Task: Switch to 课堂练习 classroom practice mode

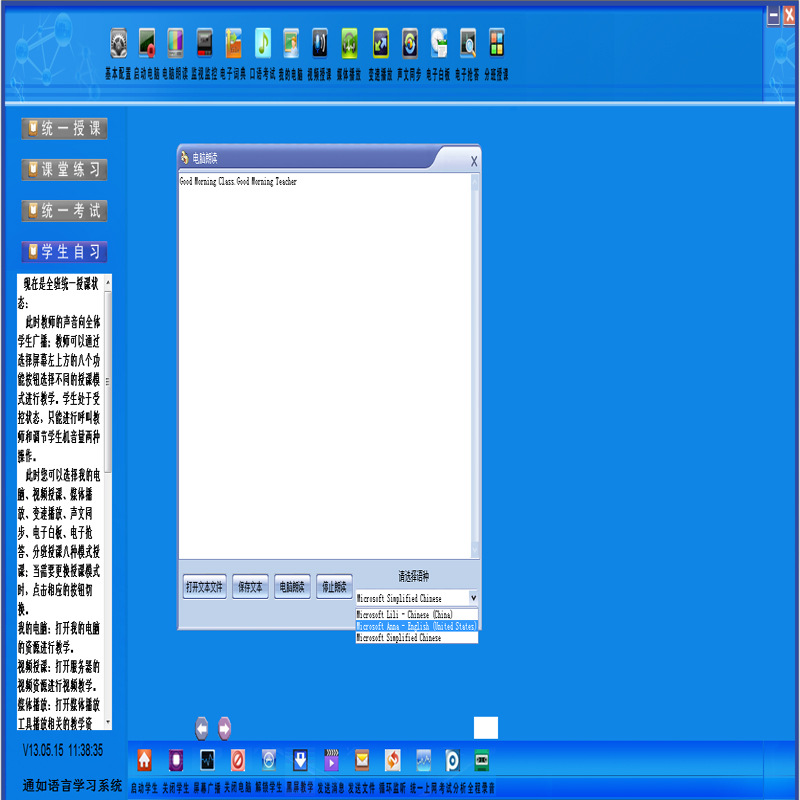Action: 63,169
